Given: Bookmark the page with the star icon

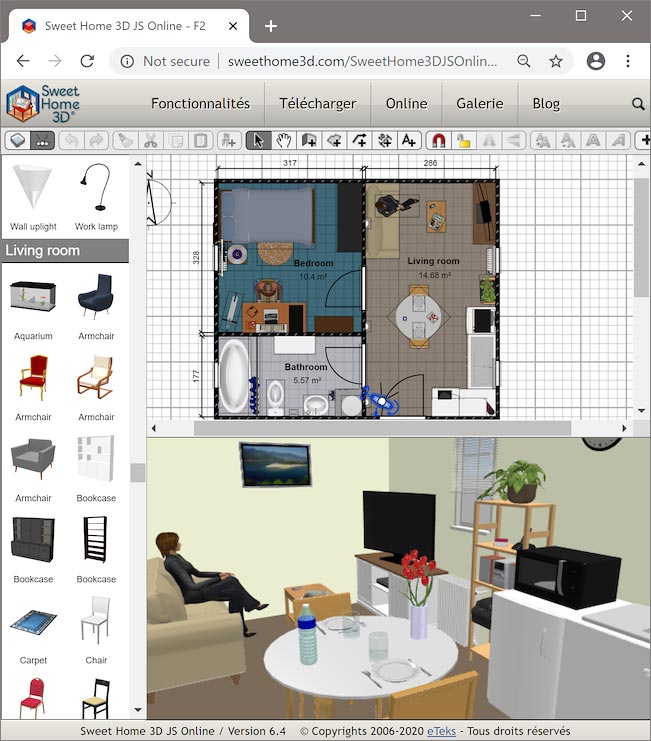Looking at the screenshot, I should click(556, 61).
